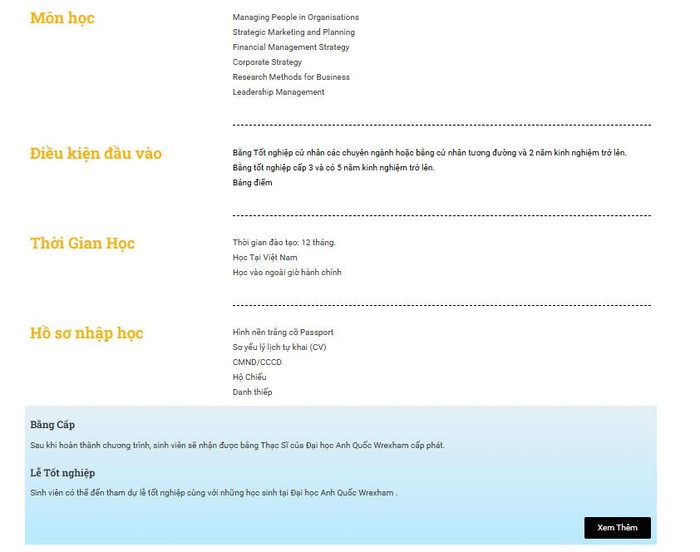
Task: Select the "CMND/CCCD" document item
Action: click(x=257, y=362)
